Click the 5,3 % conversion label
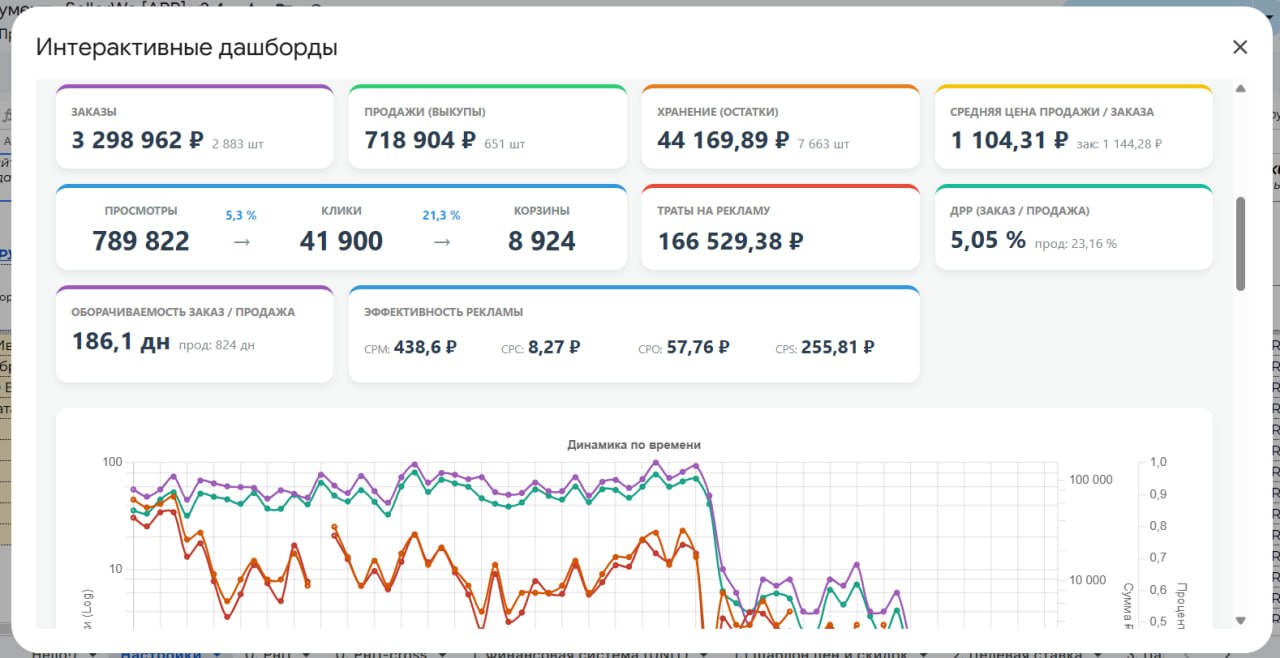 point(241,215)
